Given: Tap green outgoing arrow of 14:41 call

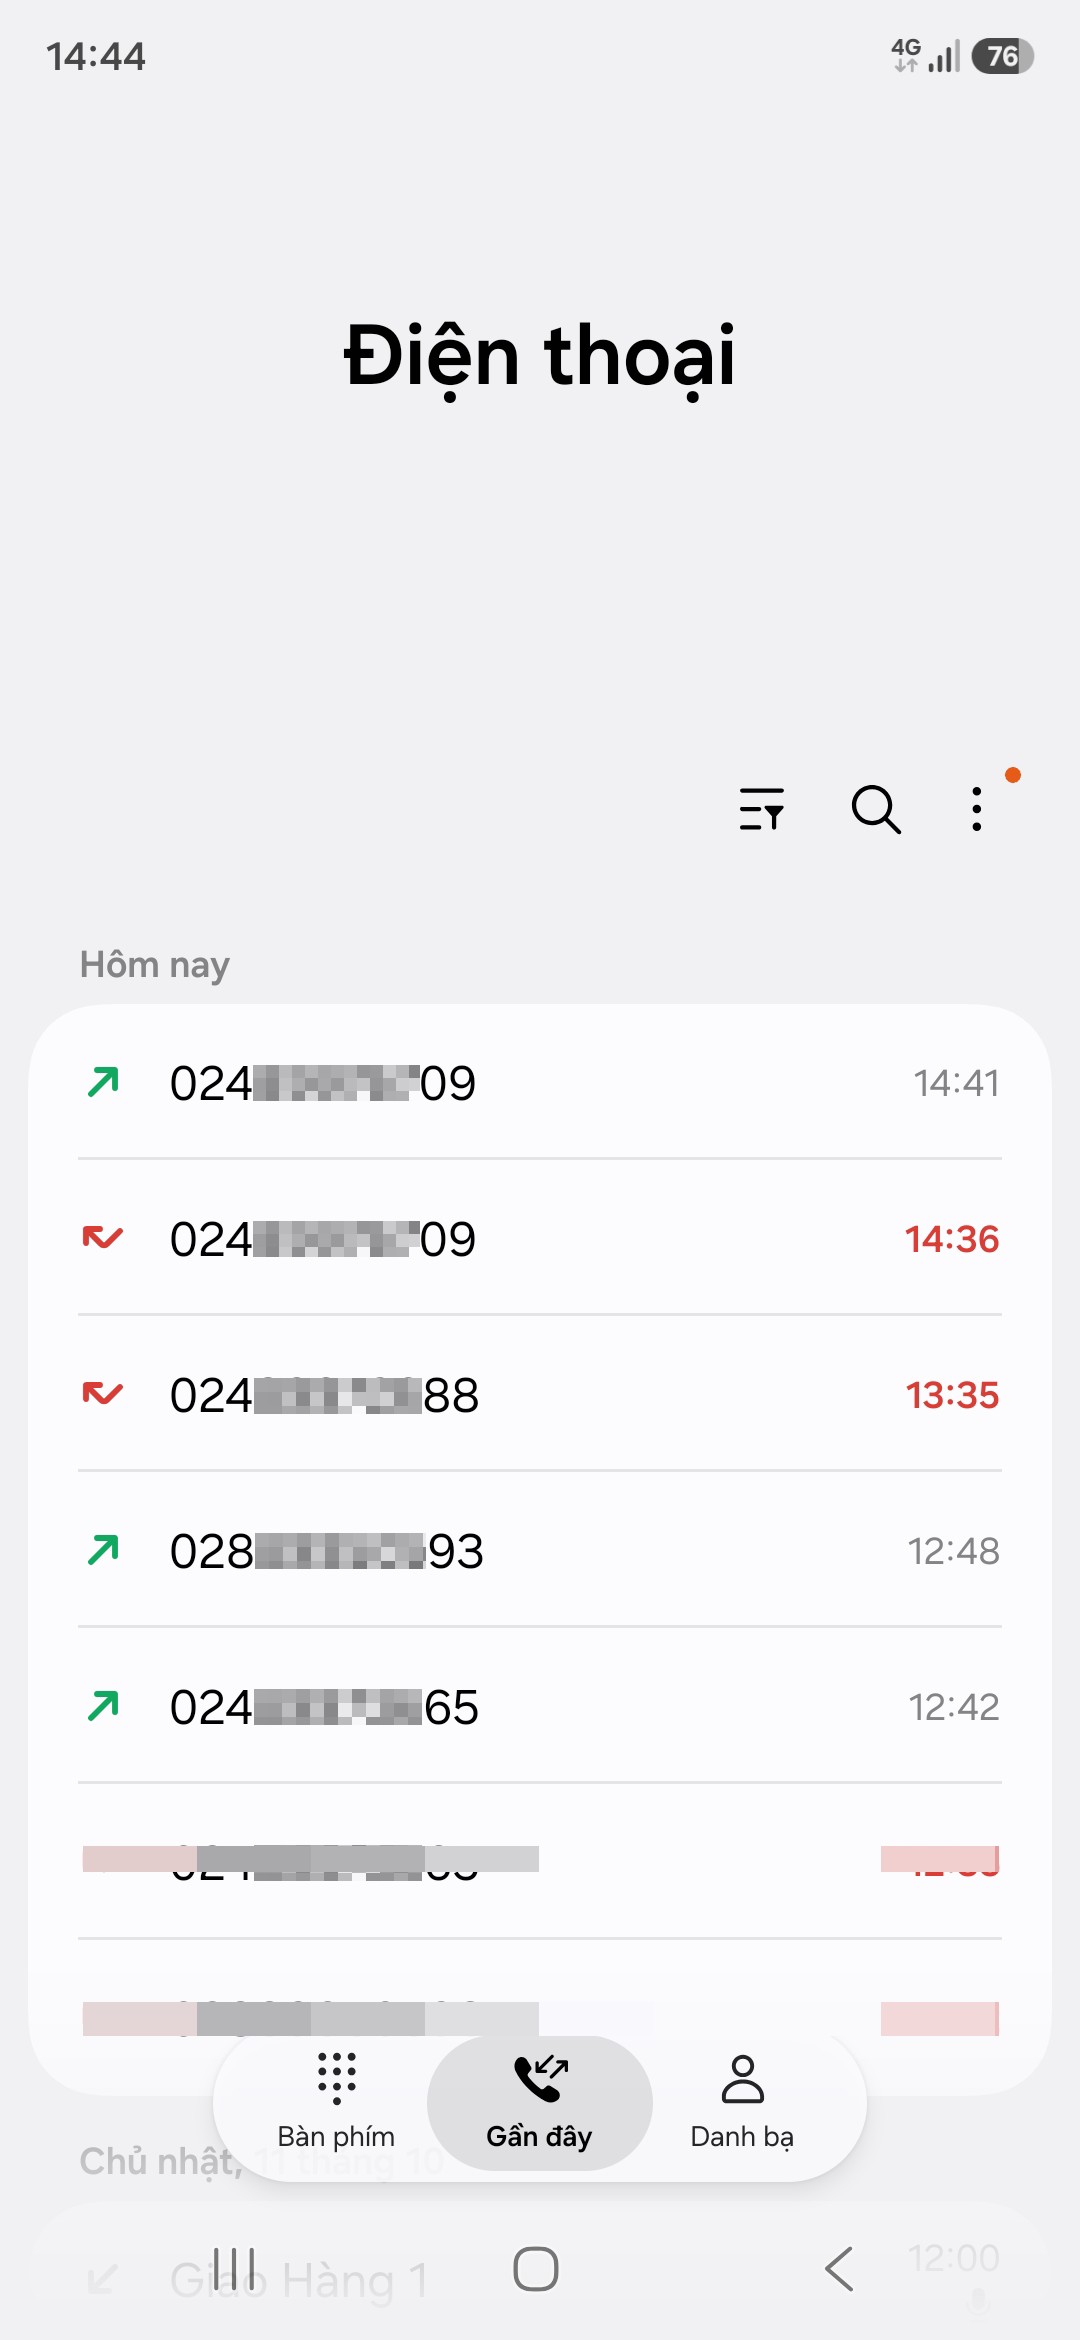Looking at the screenshot, I should 103,1082.
